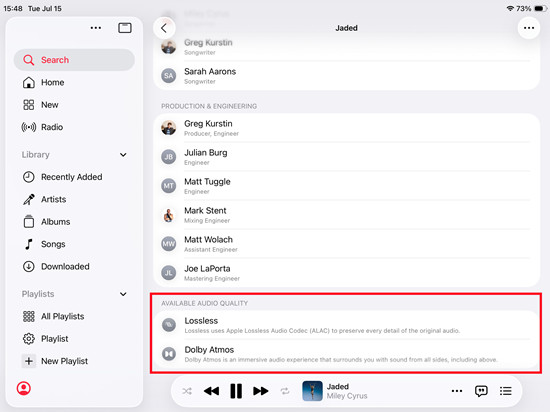Open the New section
This screenshot has width=550, height=412.
pyautogui.click(x=74, y=105)
